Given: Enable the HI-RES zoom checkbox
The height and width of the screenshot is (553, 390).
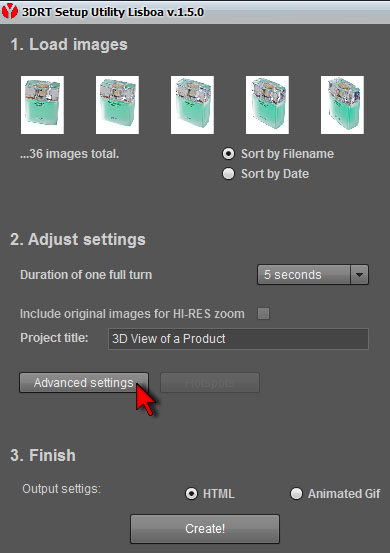Looking at the screenshot, I should pos(263,314).
